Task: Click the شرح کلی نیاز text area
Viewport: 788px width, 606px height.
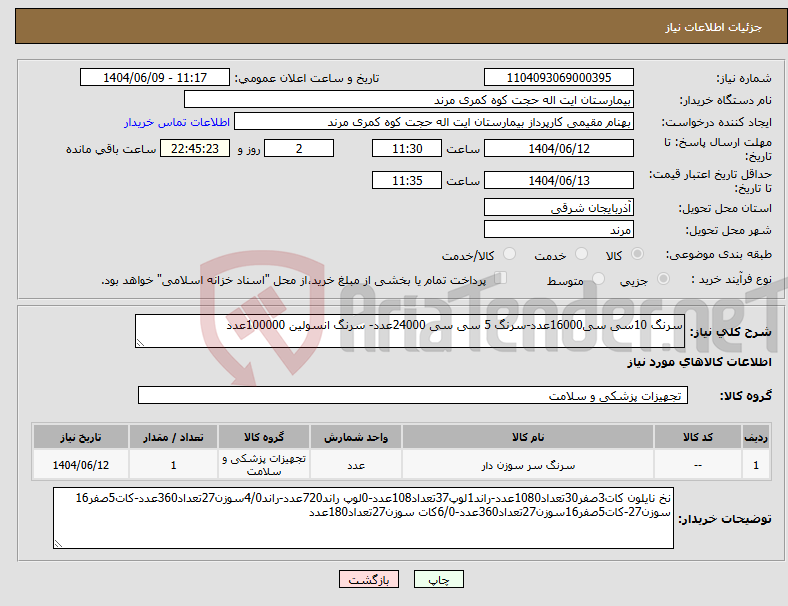Action: click(410, 331)
